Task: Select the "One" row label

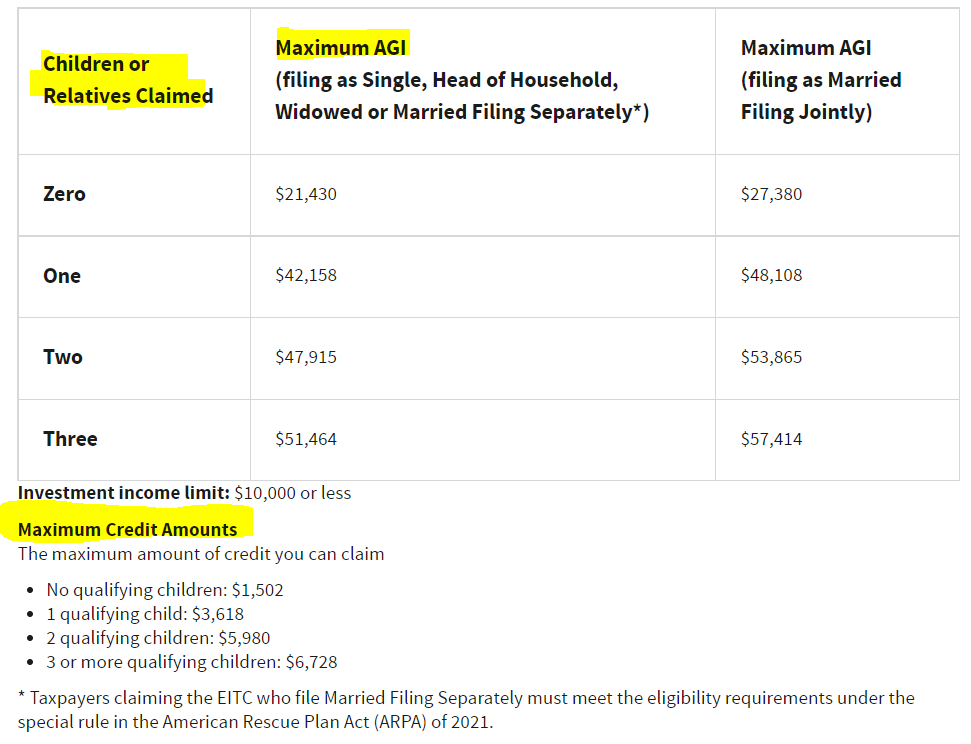Action: tap(62, 276)
